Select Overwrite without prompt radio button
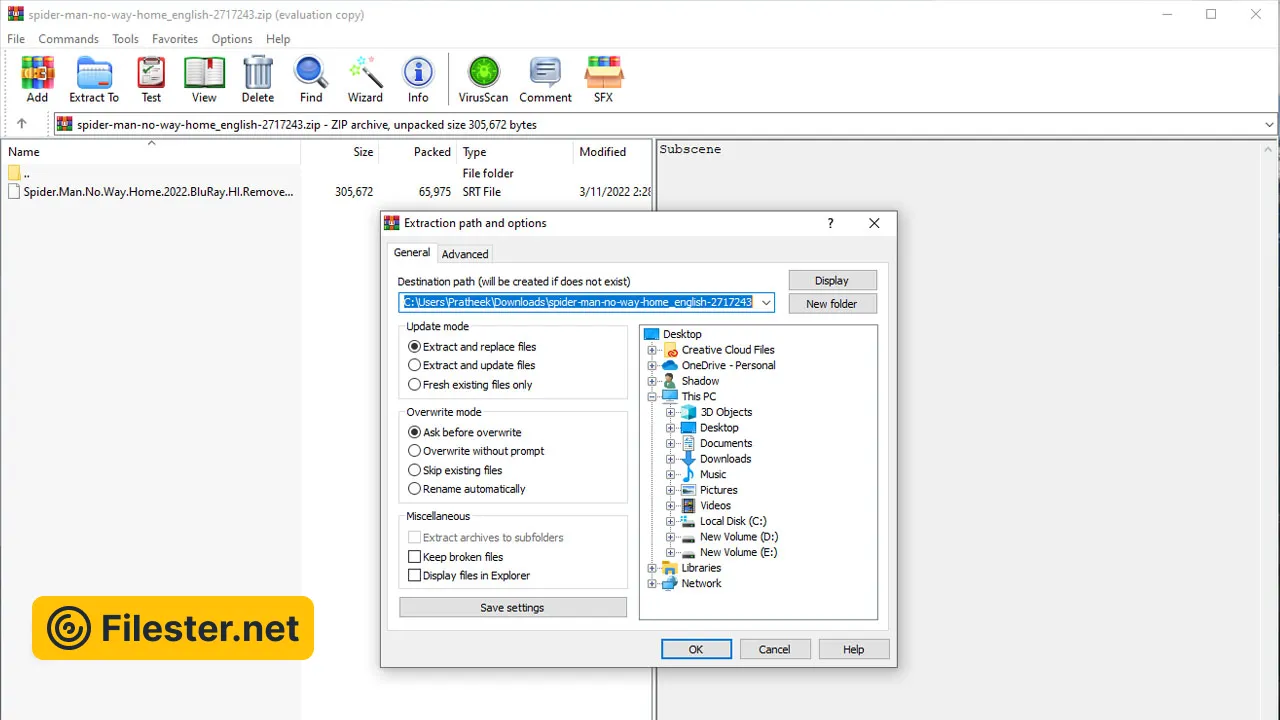 click(415, 451)
